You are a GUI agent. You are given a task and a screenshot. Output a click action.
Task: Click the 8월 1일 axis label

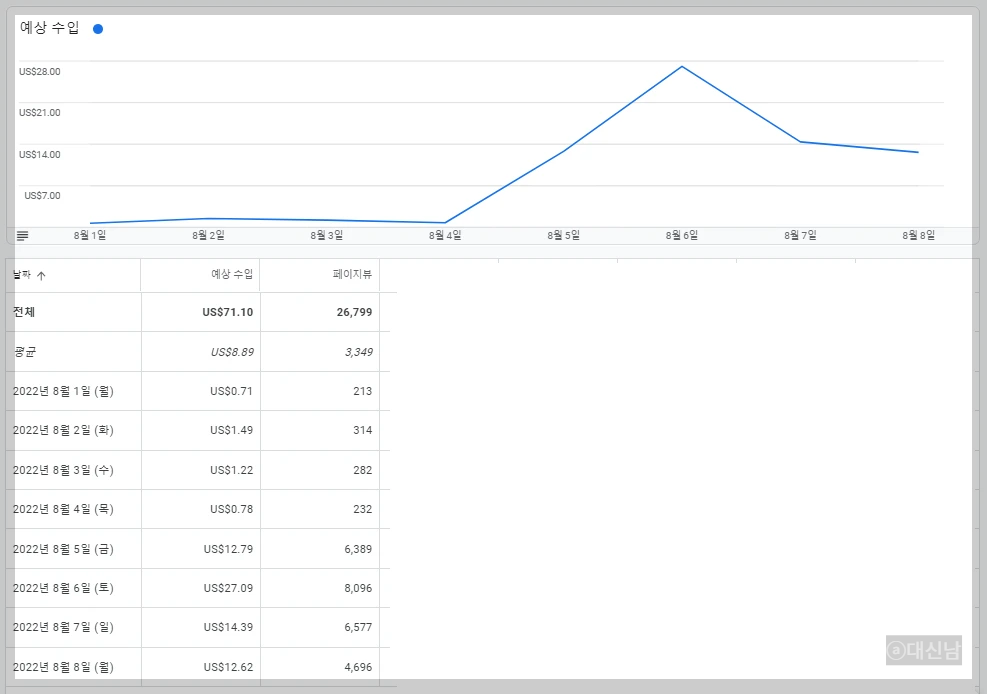click(90, 235)
